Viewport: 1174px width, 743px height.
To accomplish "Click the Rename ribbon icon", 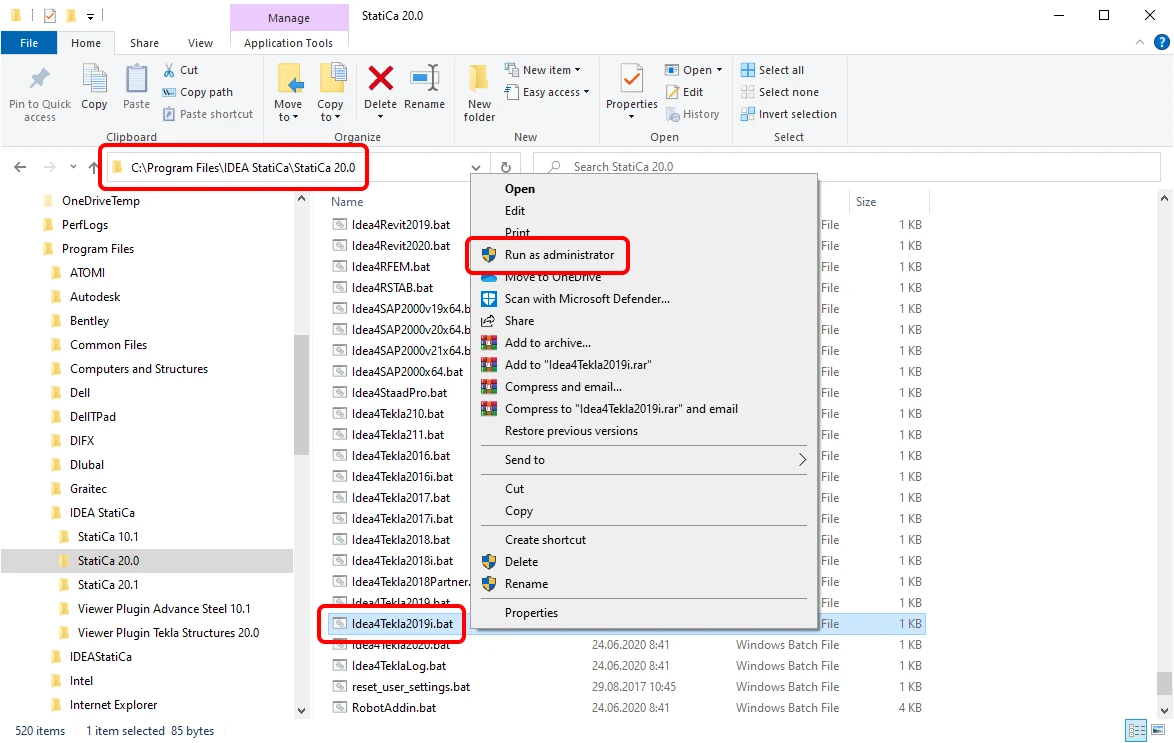I will [x=425, y=79].
